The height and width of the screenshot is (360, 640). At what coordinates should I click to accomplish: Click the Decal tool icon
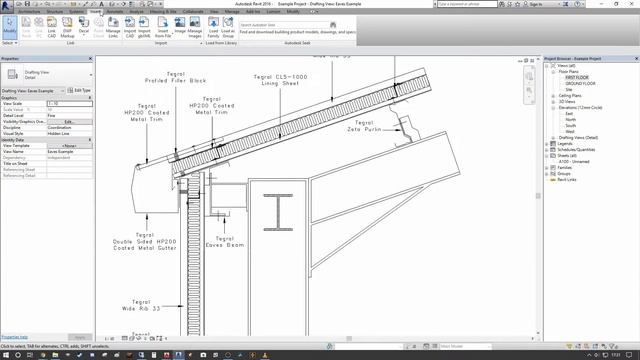pos(84,23)
